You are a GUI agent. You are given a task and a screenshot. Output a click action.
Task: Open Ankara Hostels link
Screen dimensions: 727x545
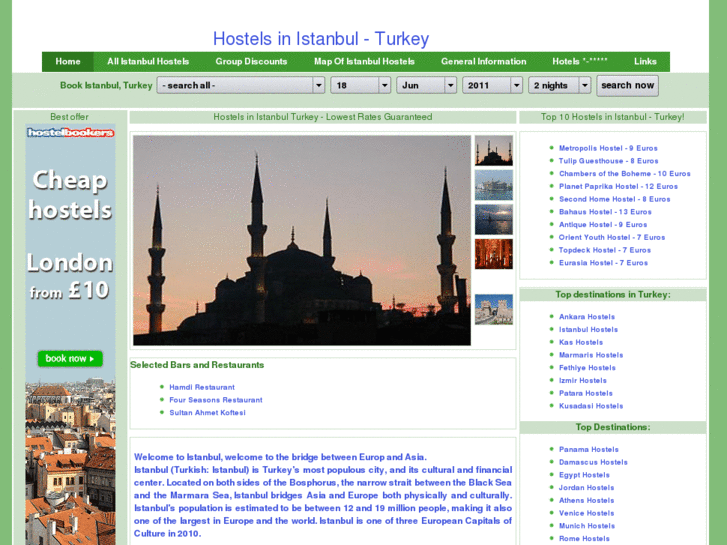click(x=587, y=317)
